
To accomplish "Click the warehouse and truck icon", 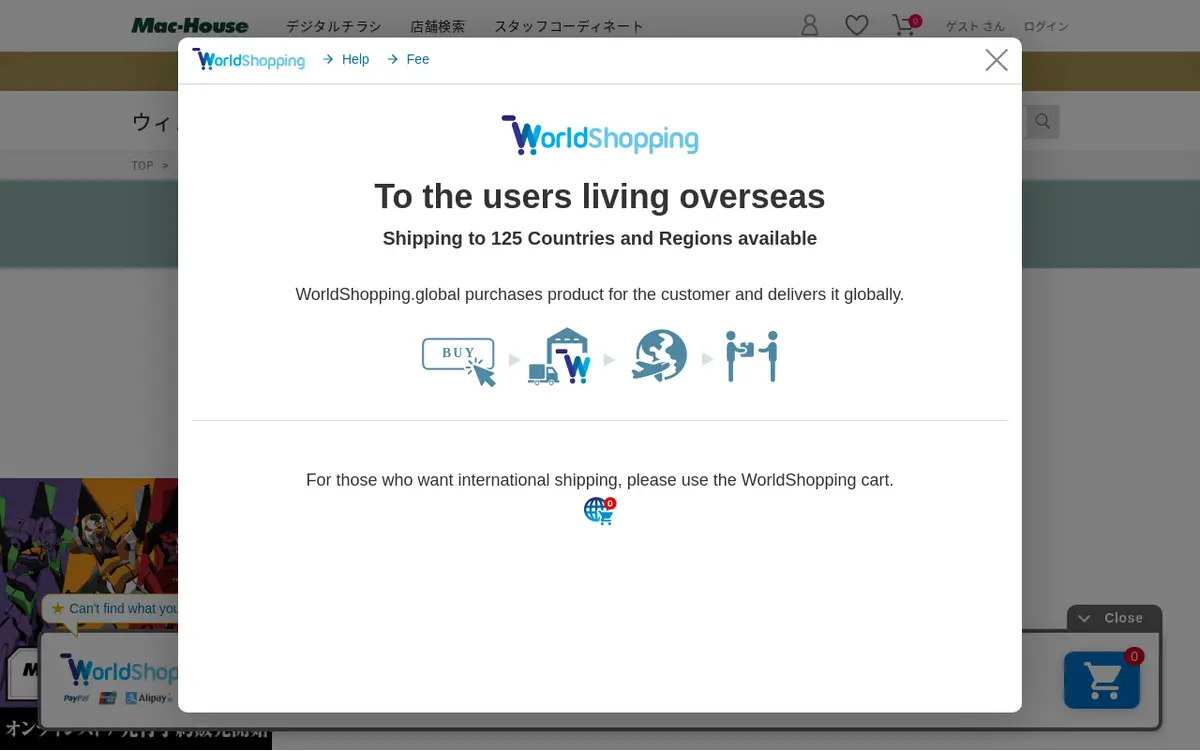I will coord(560,356).
